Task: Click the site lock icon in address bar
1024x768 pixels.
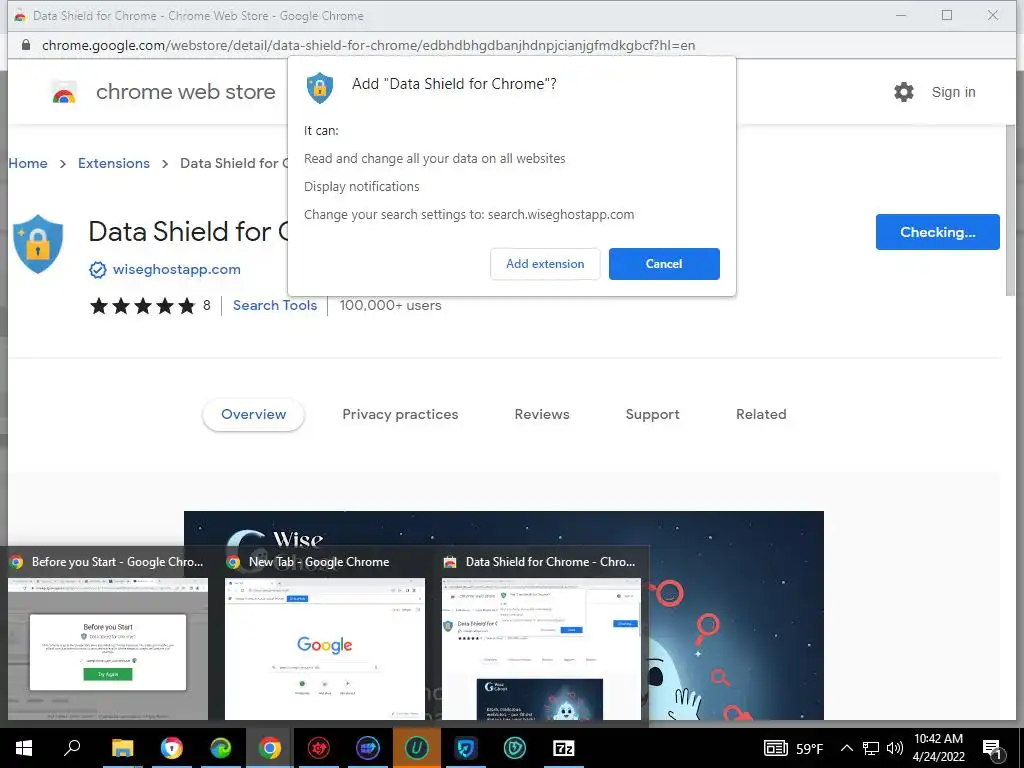Action: click(25, 45)
